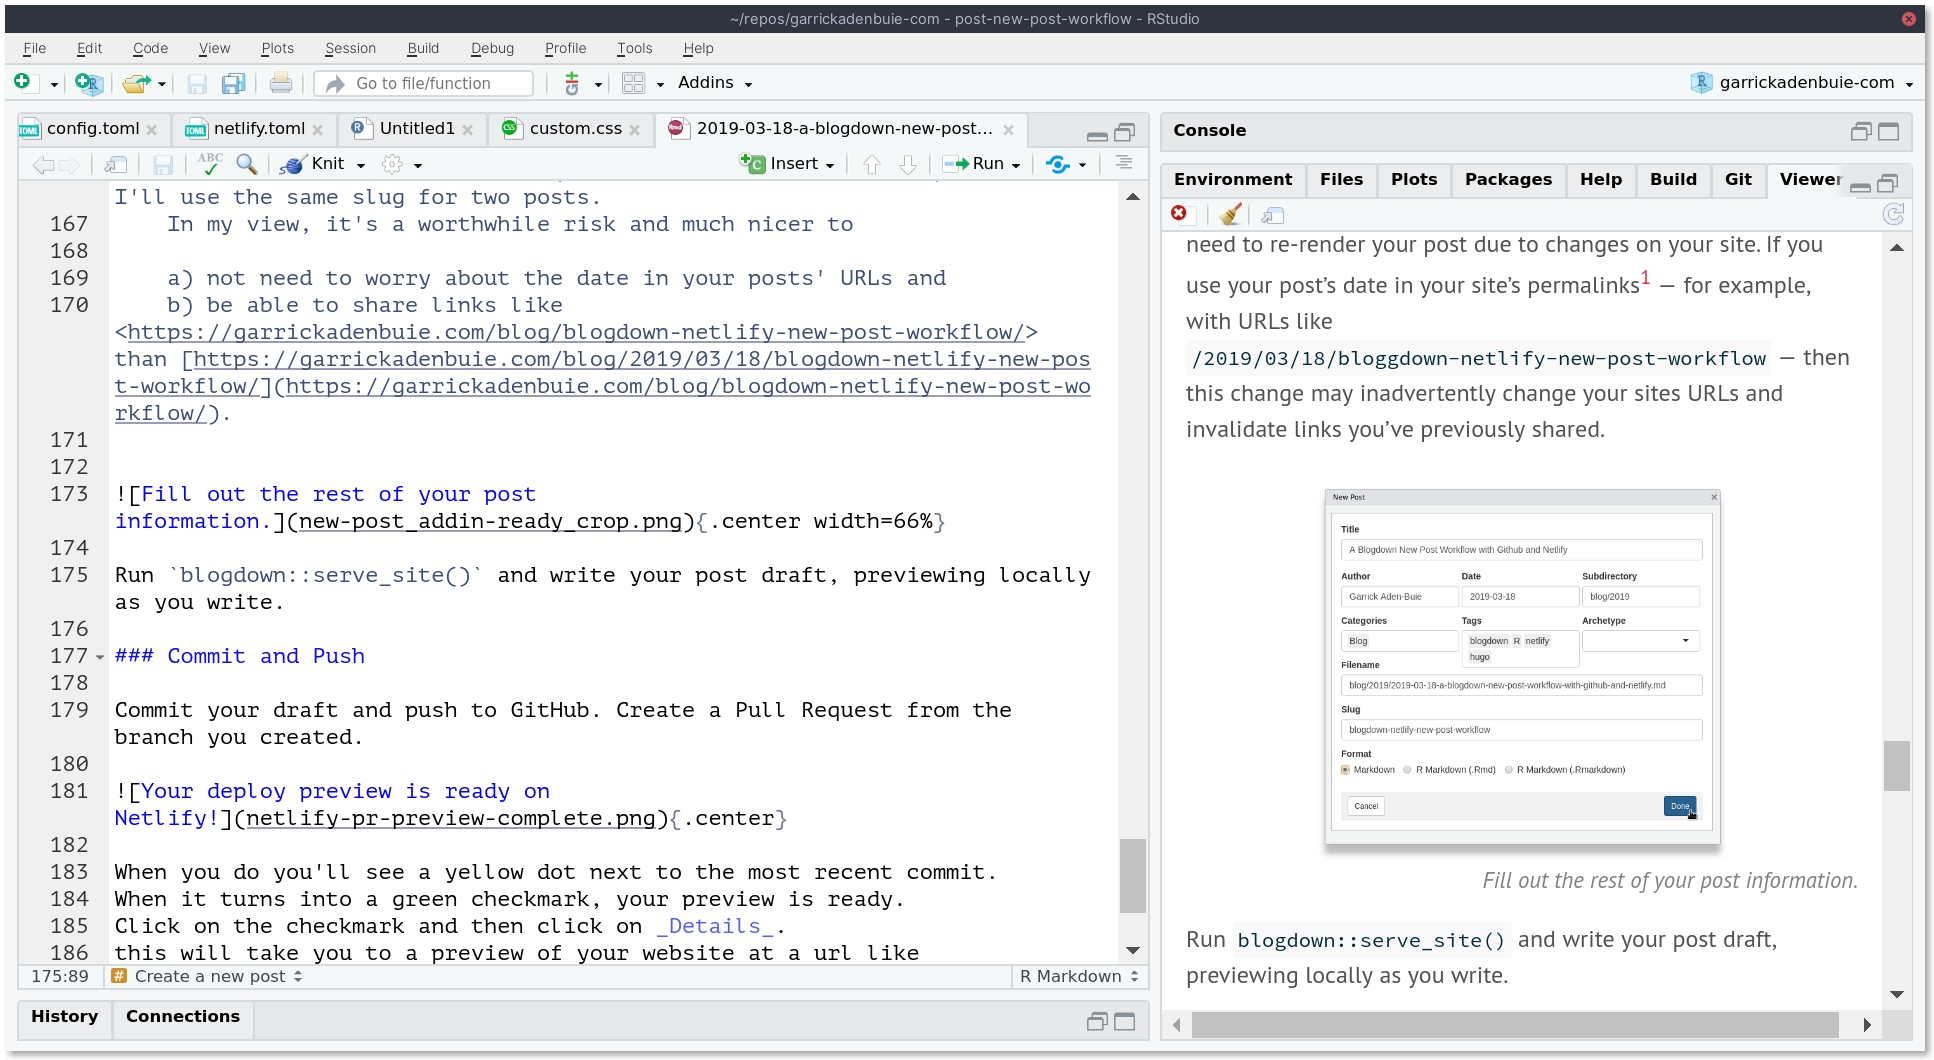Restore the Console pane size

point(1860,131)
